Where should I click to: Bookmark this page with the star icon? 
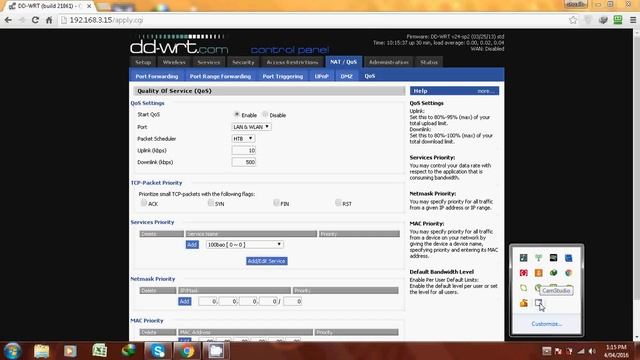573,20
